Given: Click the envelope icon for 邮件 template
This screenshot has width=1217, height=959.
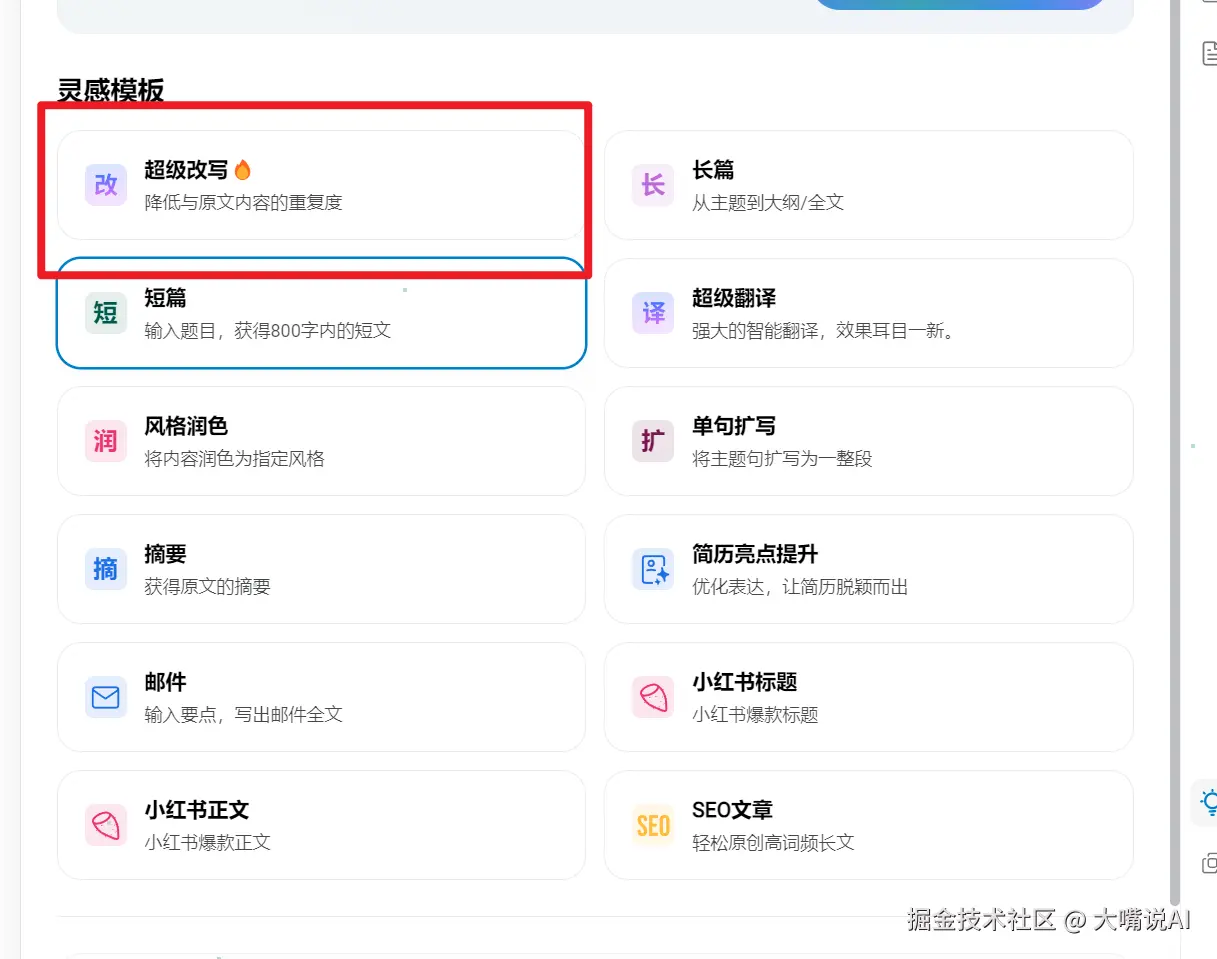Looking at the screenshot, I should click(x=105, y=697).
